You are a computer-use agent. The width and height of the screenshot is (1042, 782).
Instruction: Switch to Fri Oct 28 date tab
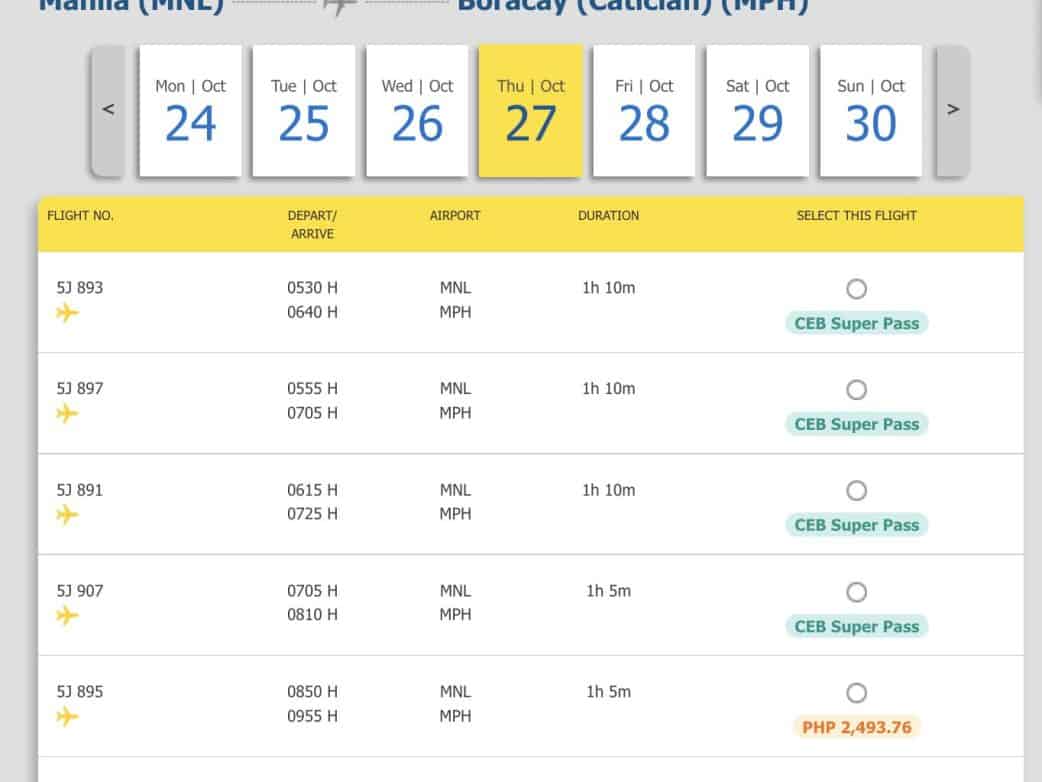(644, 111)
